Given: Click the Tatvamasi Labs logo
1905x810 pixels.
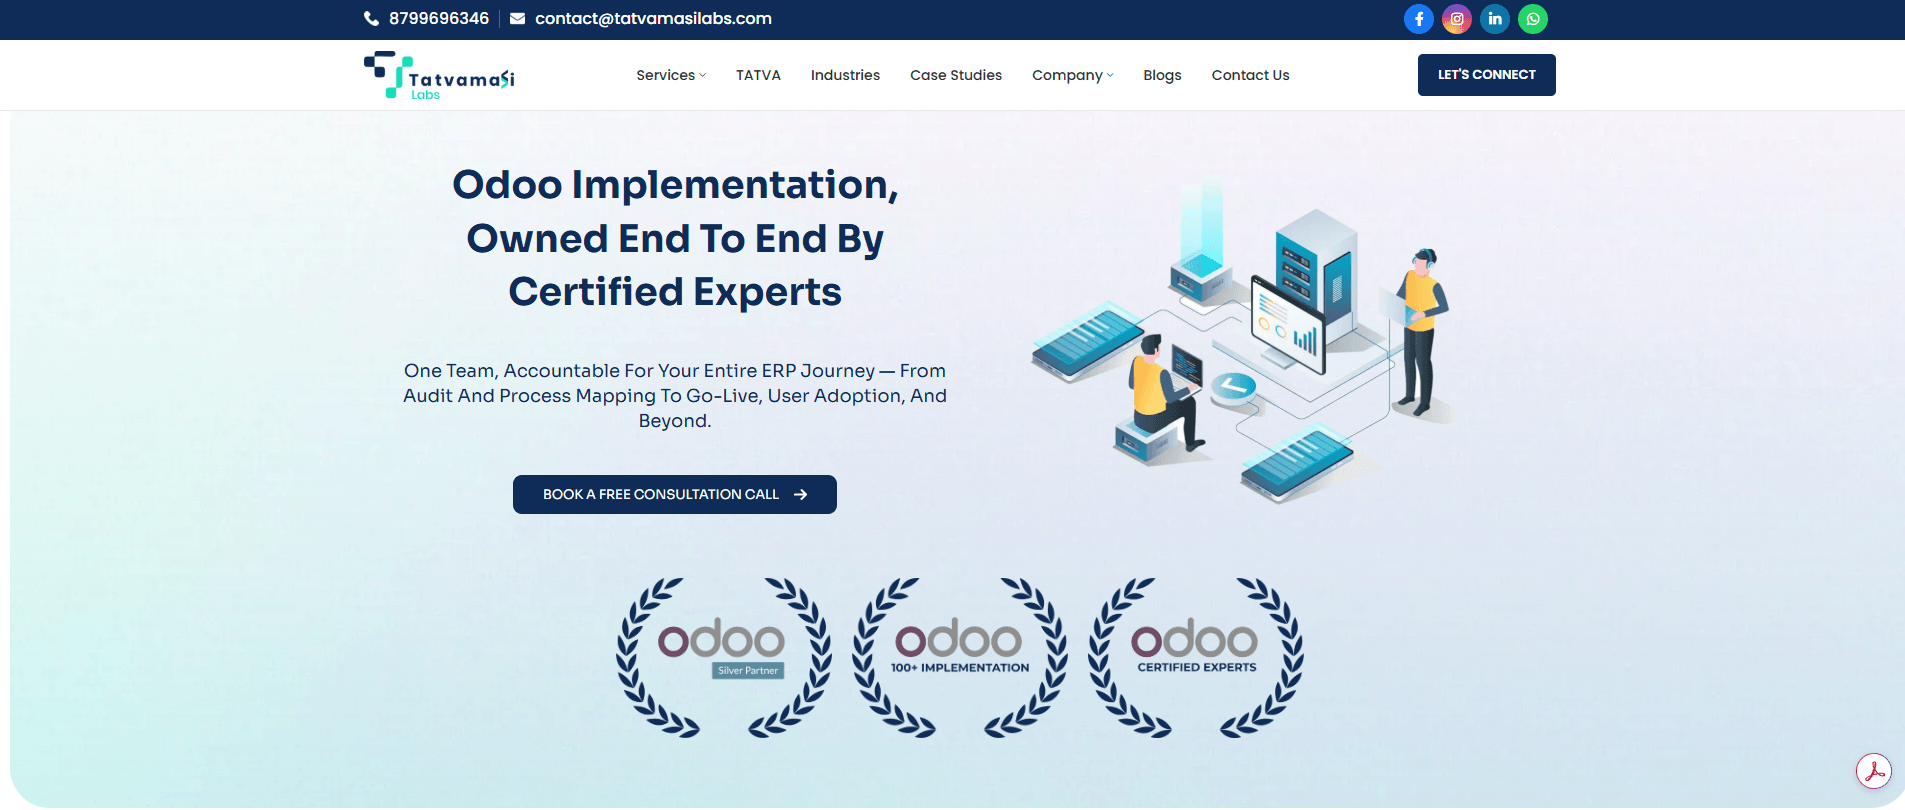Looking at the screenshot, I should coord(439,75).
